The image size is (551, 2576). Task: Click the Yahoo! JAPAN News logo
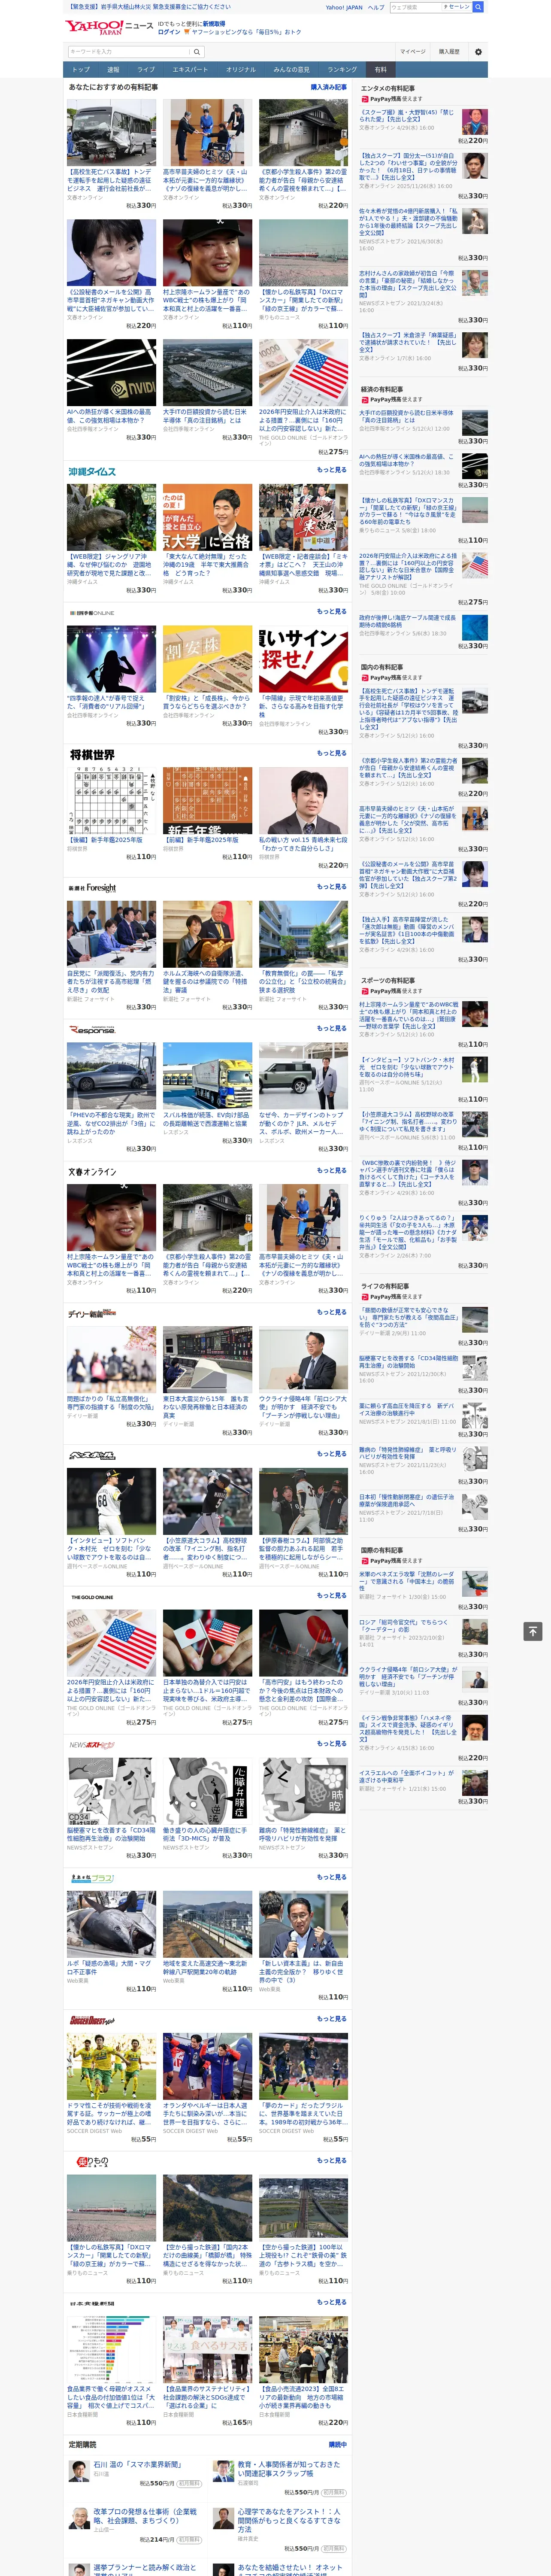110,27
